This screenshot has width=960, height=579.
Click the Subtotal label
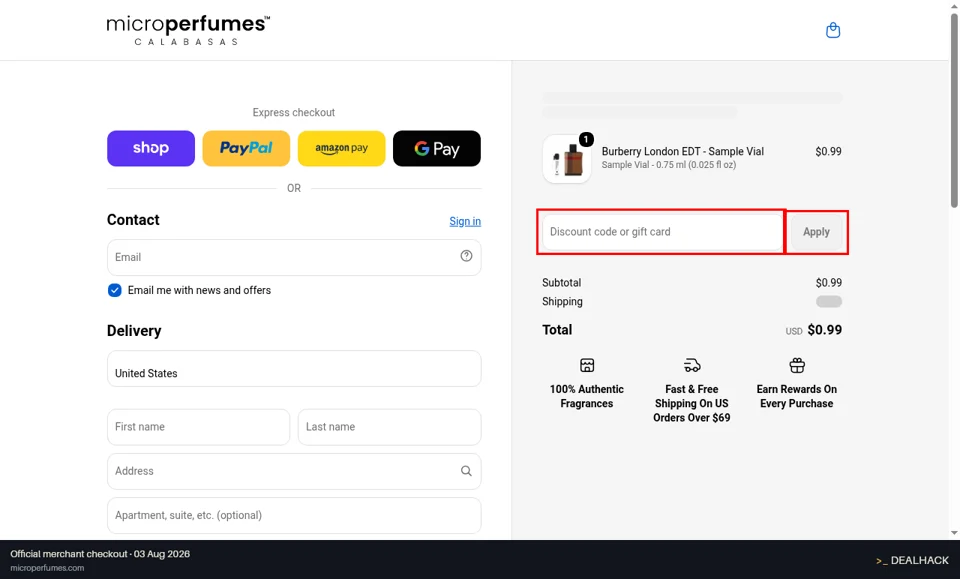coord(561,283)
